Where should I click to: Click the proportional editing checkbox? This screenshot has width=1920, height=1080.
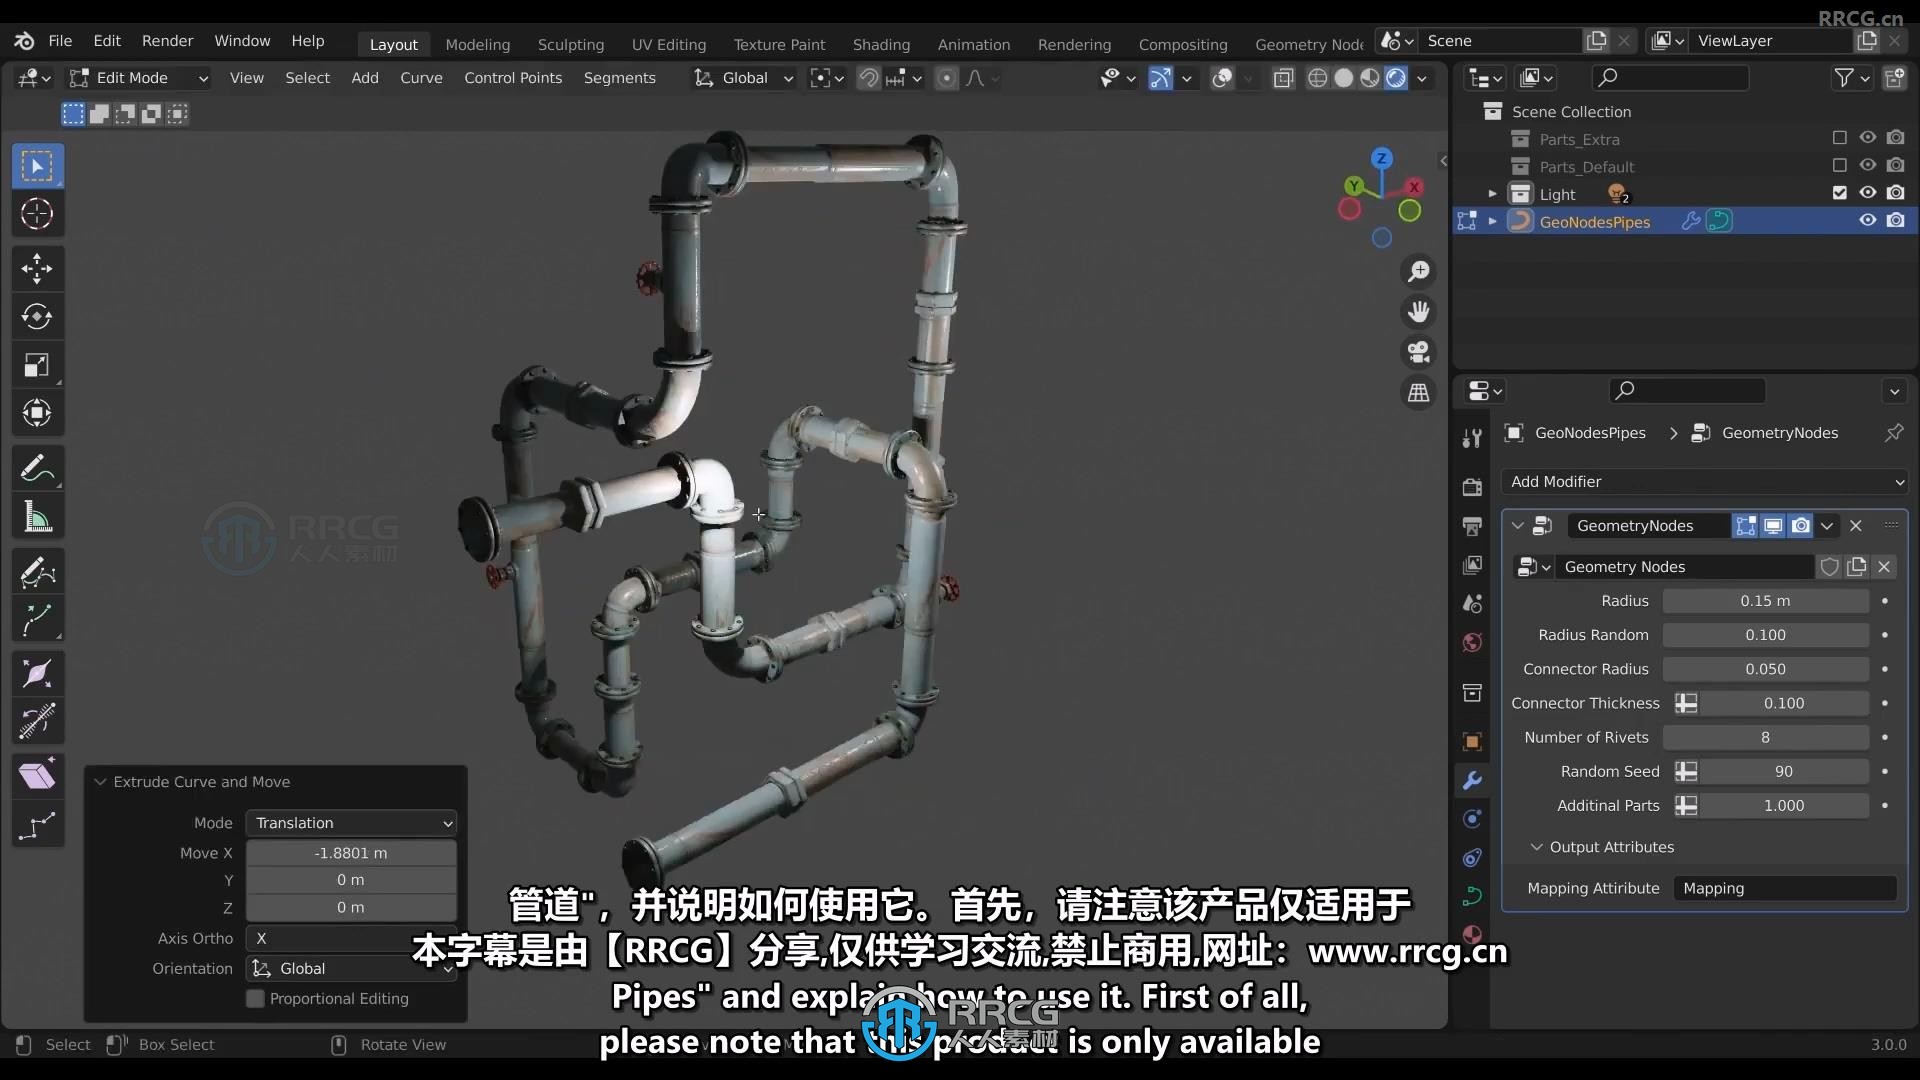(253, 998)
